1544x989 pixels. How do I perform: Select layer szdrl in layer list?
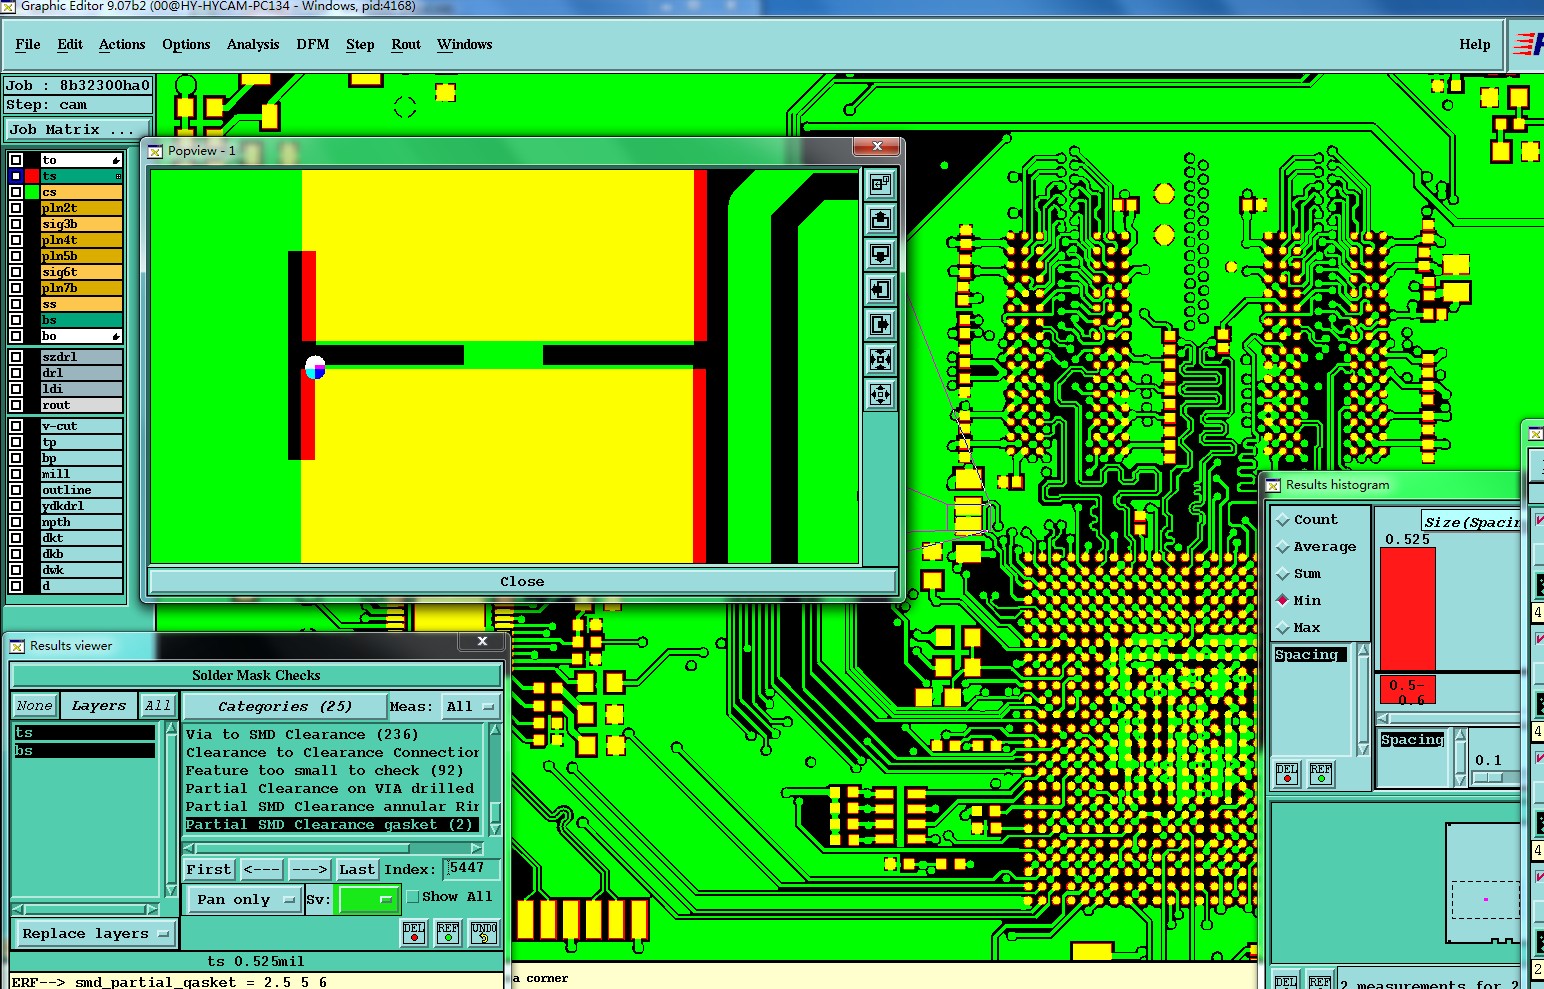pyautogui.click(x=81, y=357)
